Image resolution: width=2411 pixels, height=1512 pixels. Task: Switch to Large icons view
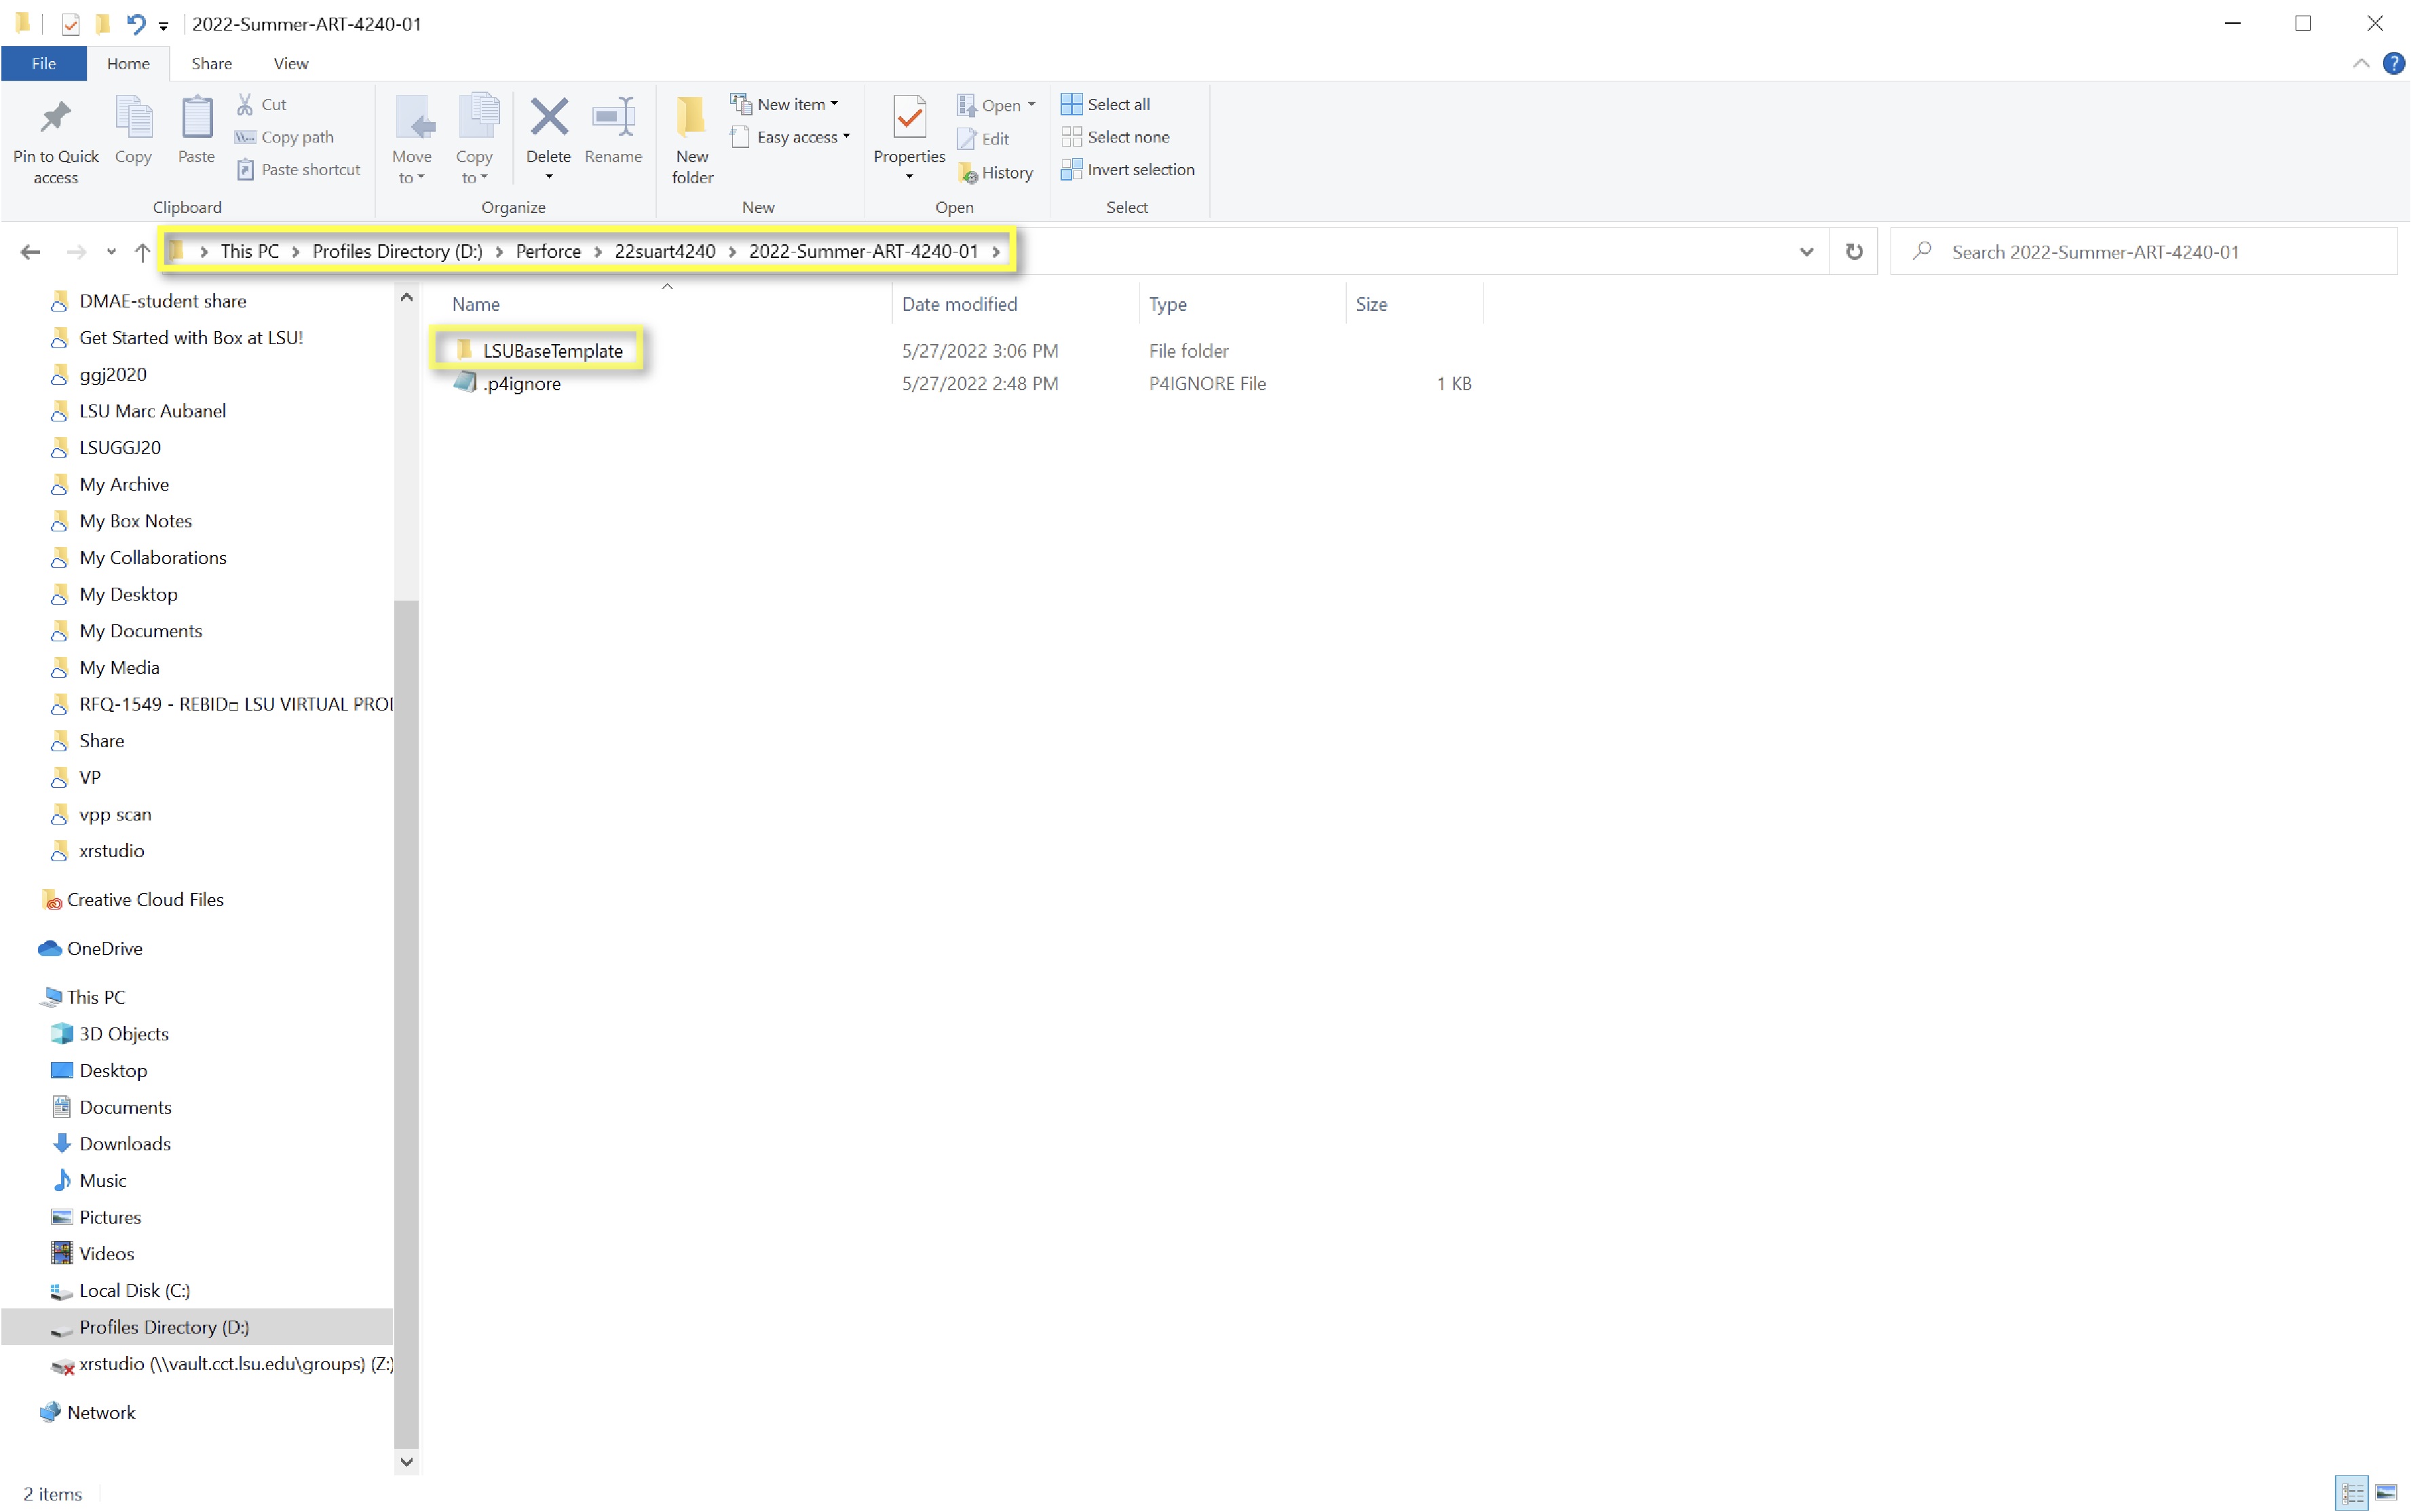[x=2386, y=1493]
